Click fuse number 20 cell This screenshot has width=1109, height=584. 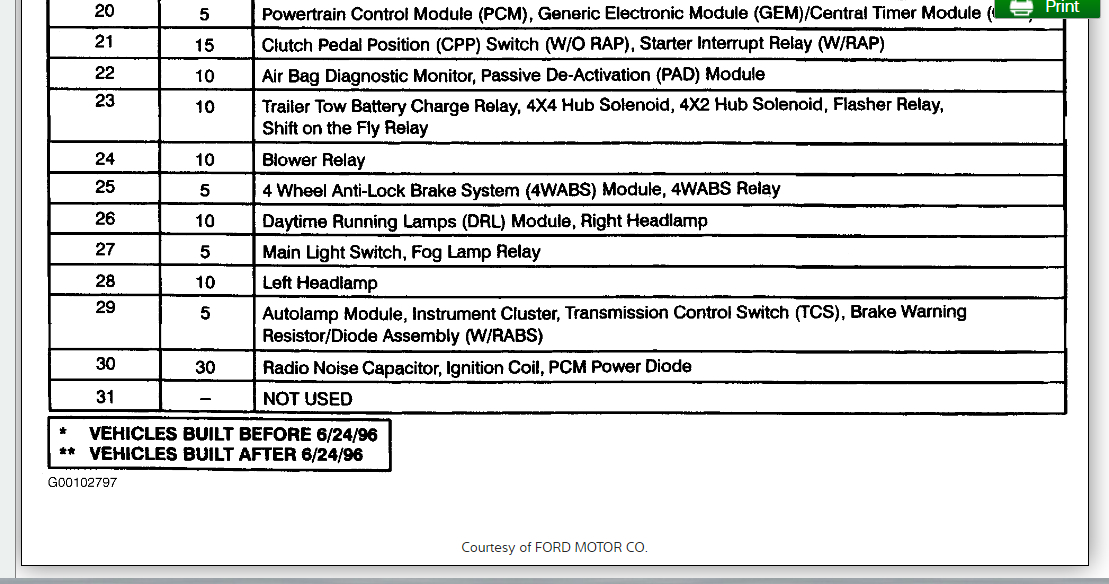[105, 11]
